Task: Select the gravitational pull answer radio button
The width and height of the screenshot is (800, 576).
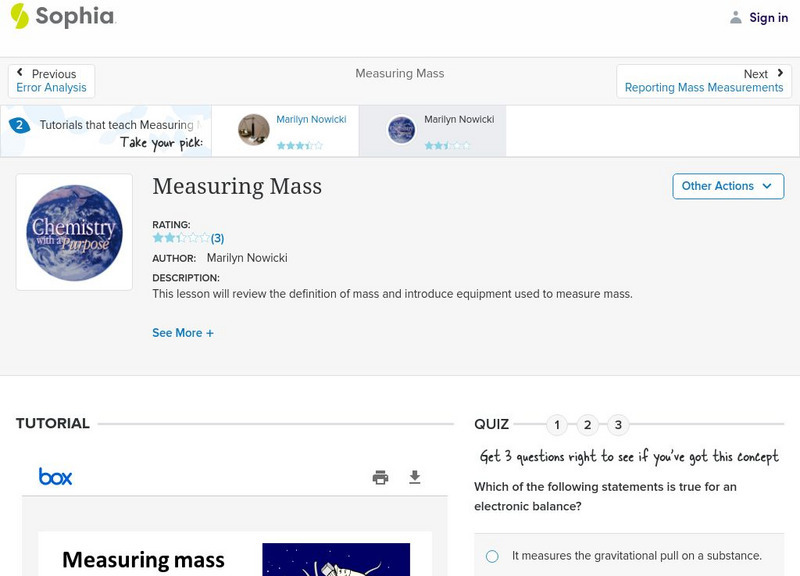Action: 492,556
